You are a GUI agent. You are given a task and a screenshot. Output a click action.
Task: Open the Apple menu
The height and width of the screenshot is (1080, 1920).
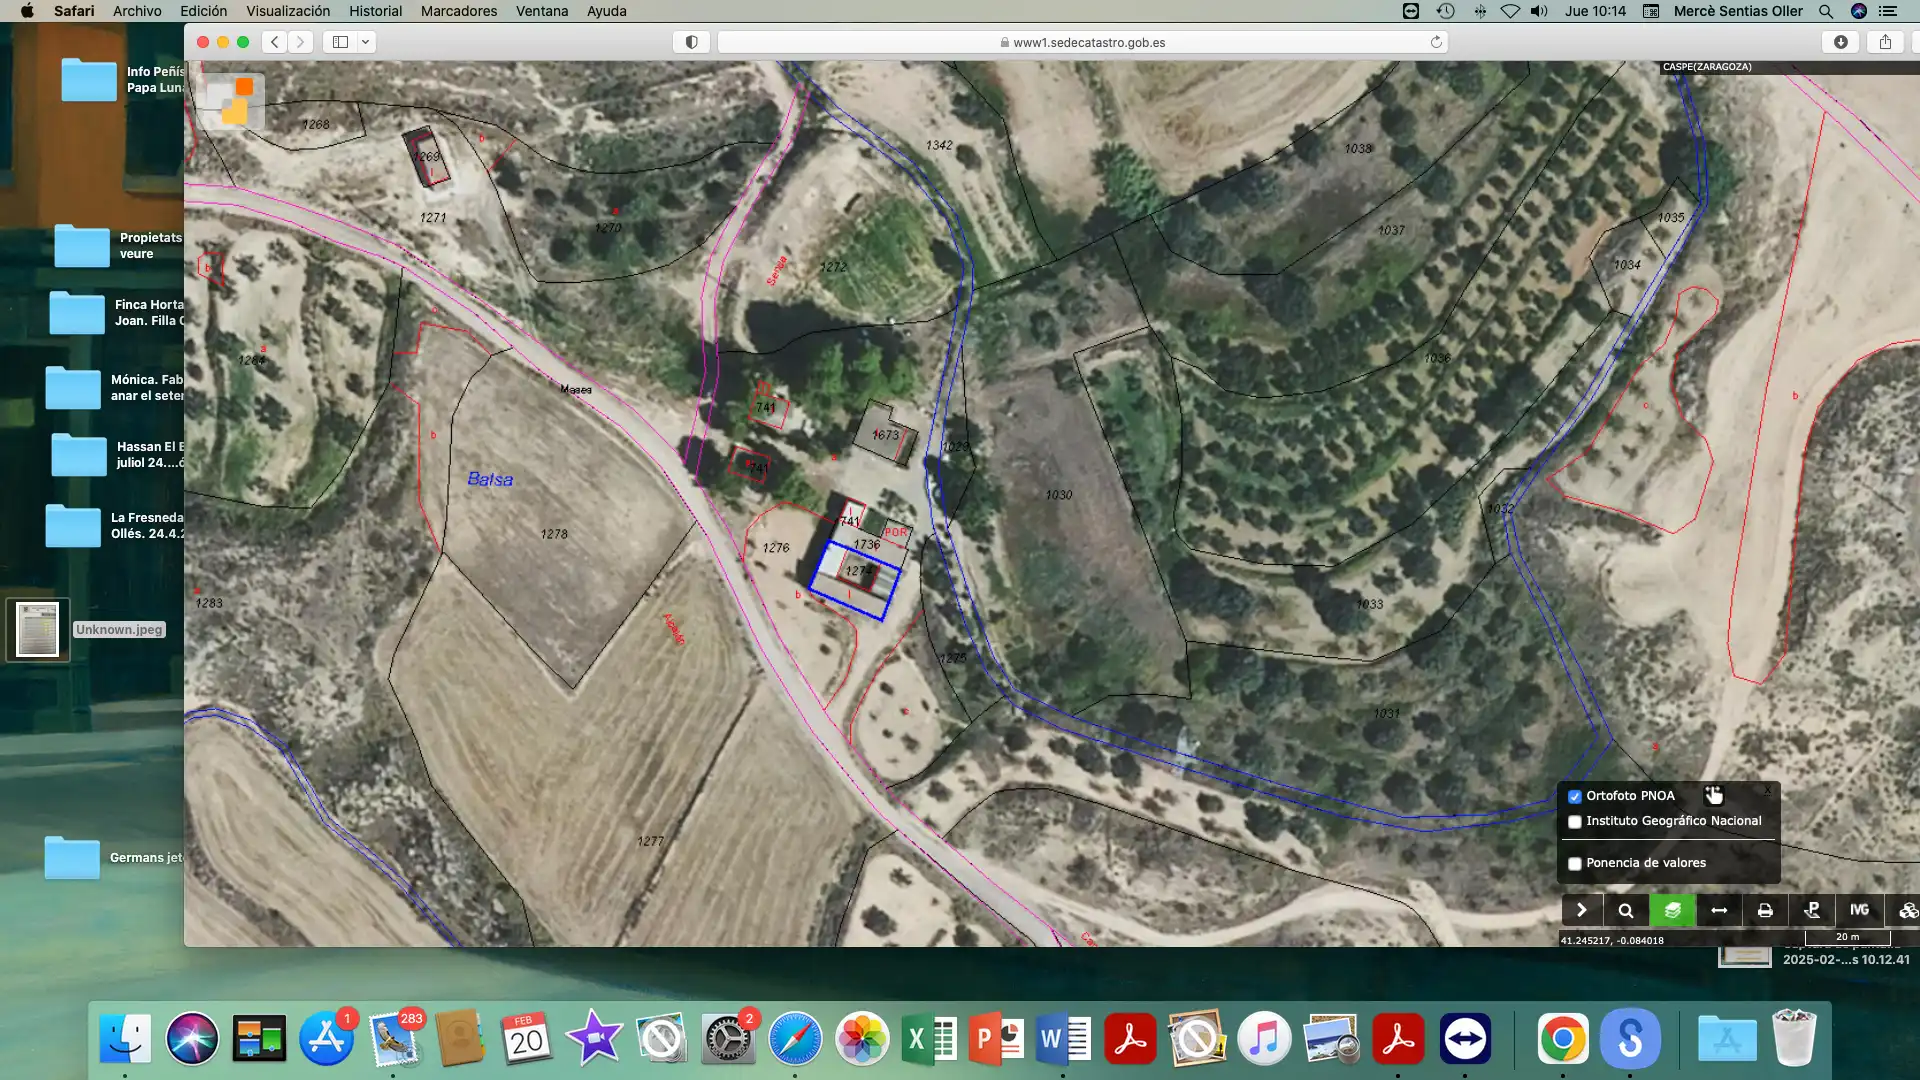click(27, 11)
